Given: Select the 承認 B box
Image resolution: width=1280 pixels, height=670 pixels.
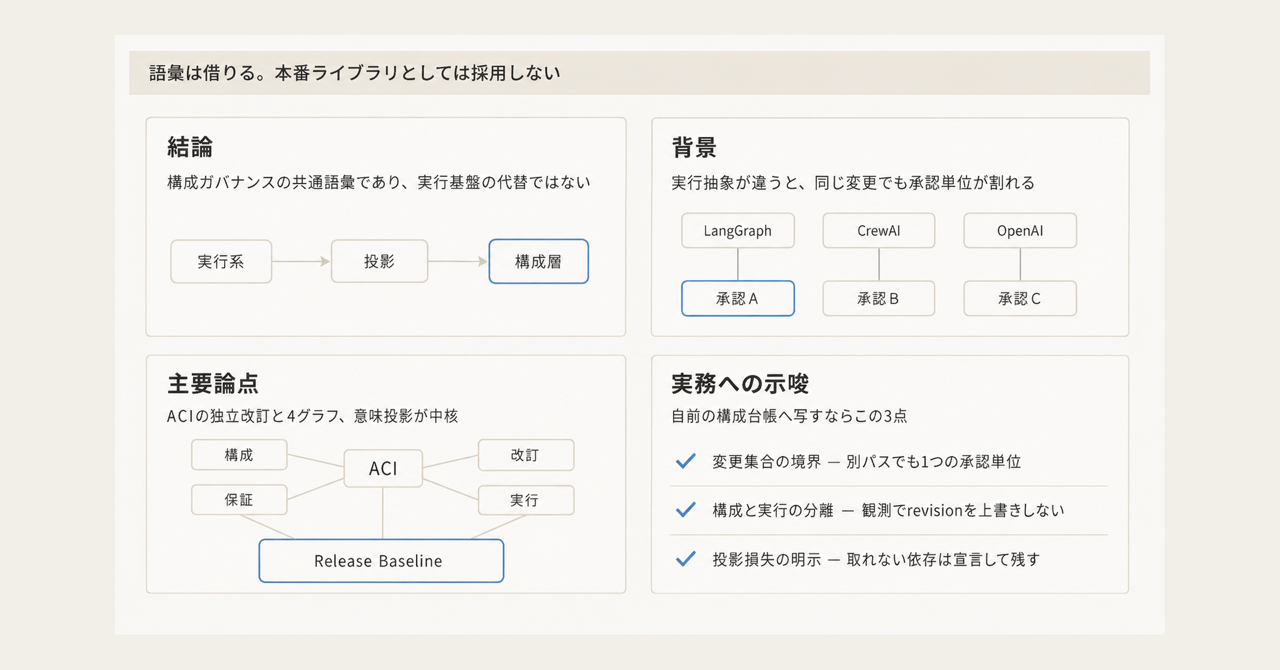Looking at the screenshot, I should [879, 298].
